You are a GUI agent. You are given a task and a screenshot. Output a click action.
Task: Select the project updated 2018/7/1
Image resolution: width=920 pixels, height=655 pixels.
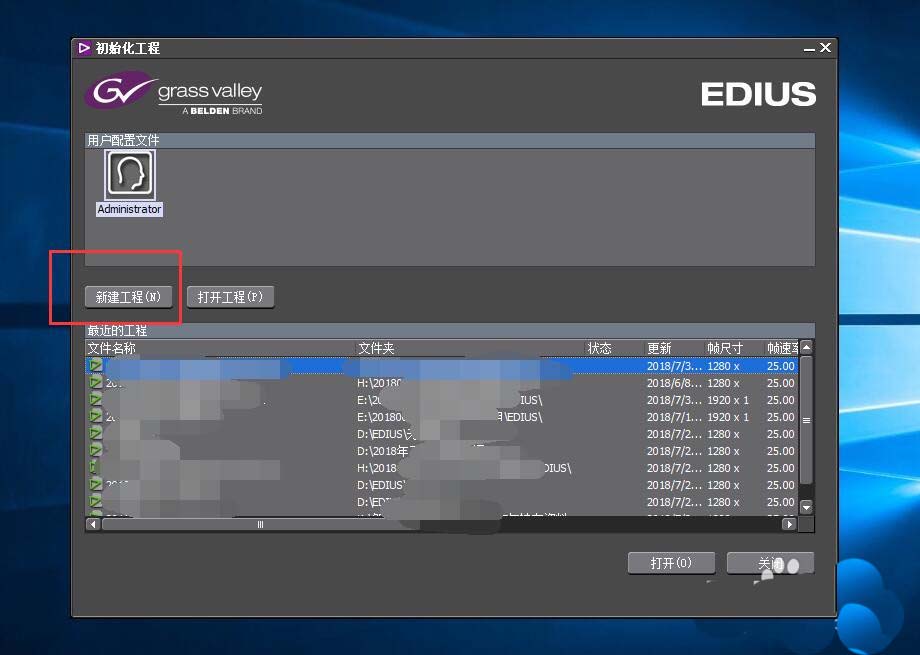(x=442, y=417)
